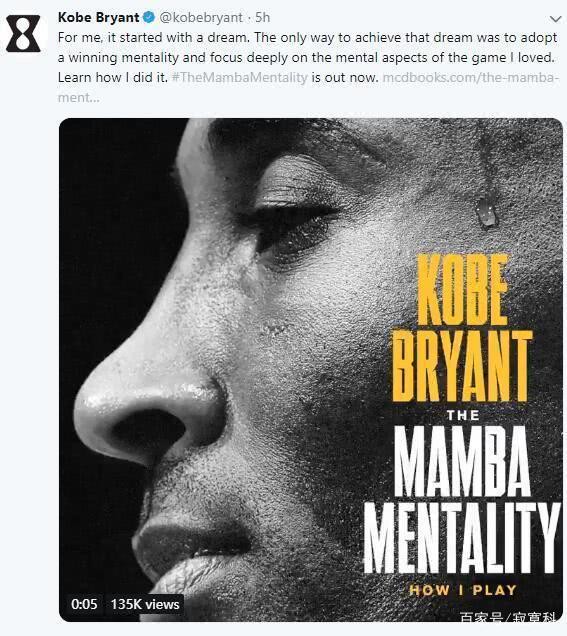
Task: Open the Kobe Bryant display name
Action: (98, 17)
